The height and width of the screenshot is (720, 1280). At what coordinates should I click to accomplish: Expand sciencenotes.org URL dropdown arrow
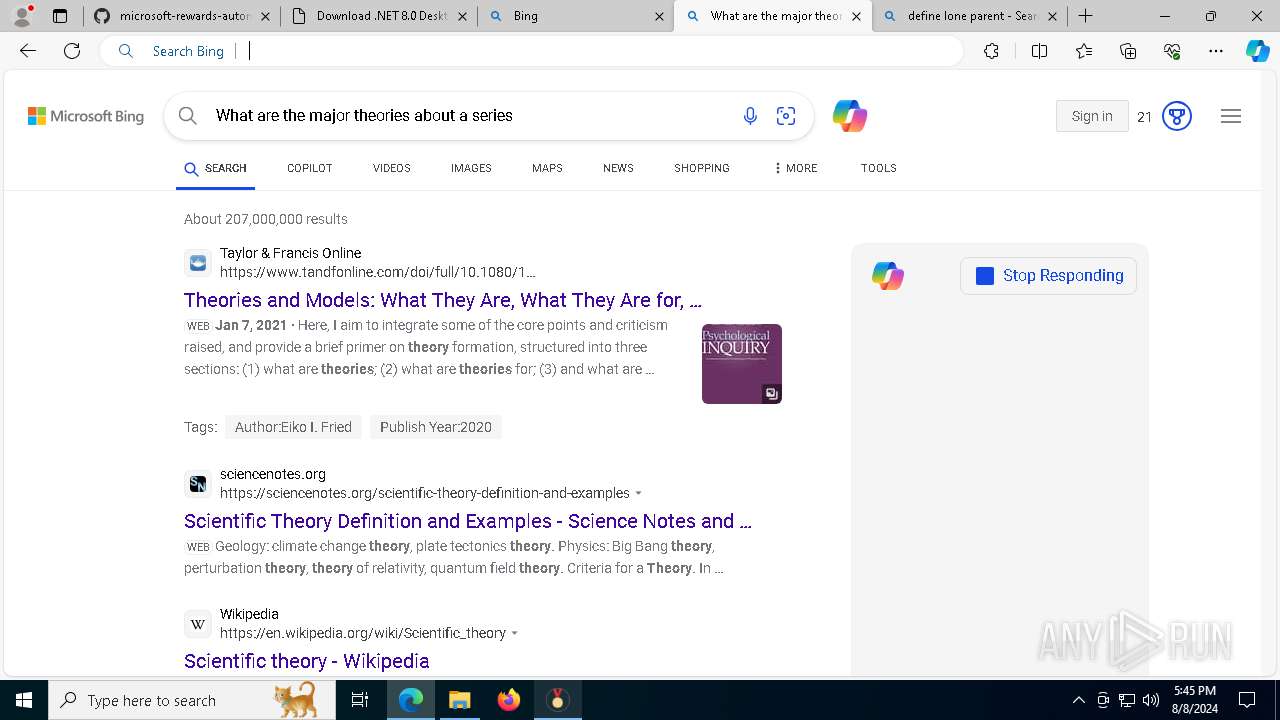639,493
